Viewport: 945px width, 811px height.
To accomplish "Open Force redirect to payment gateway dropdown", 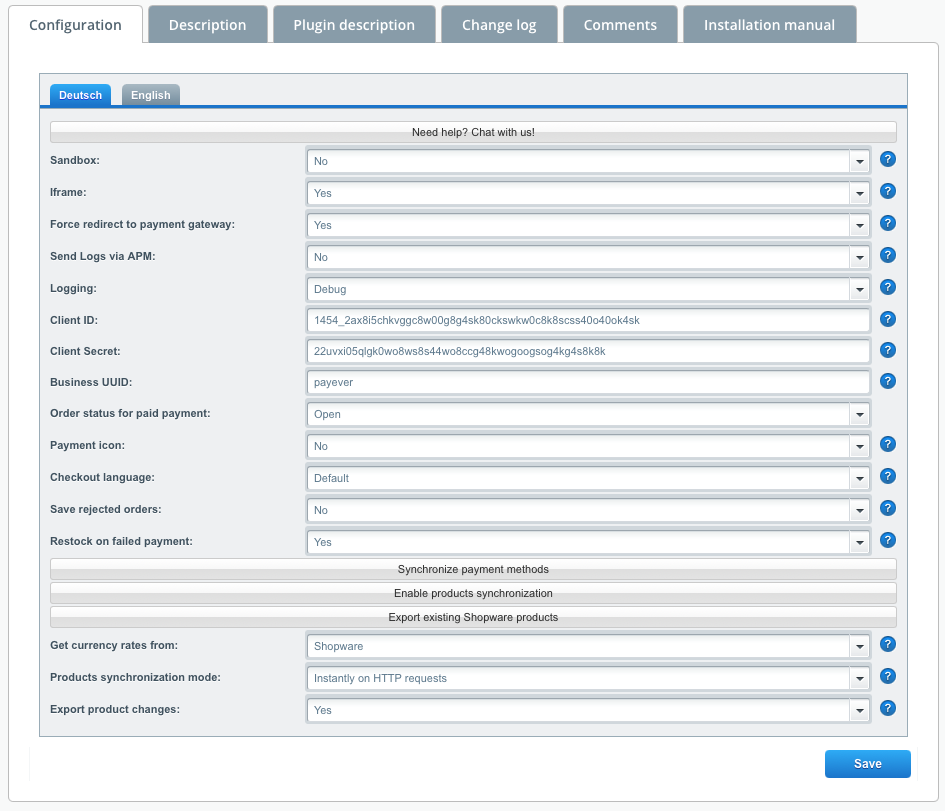I will (859, 225).
